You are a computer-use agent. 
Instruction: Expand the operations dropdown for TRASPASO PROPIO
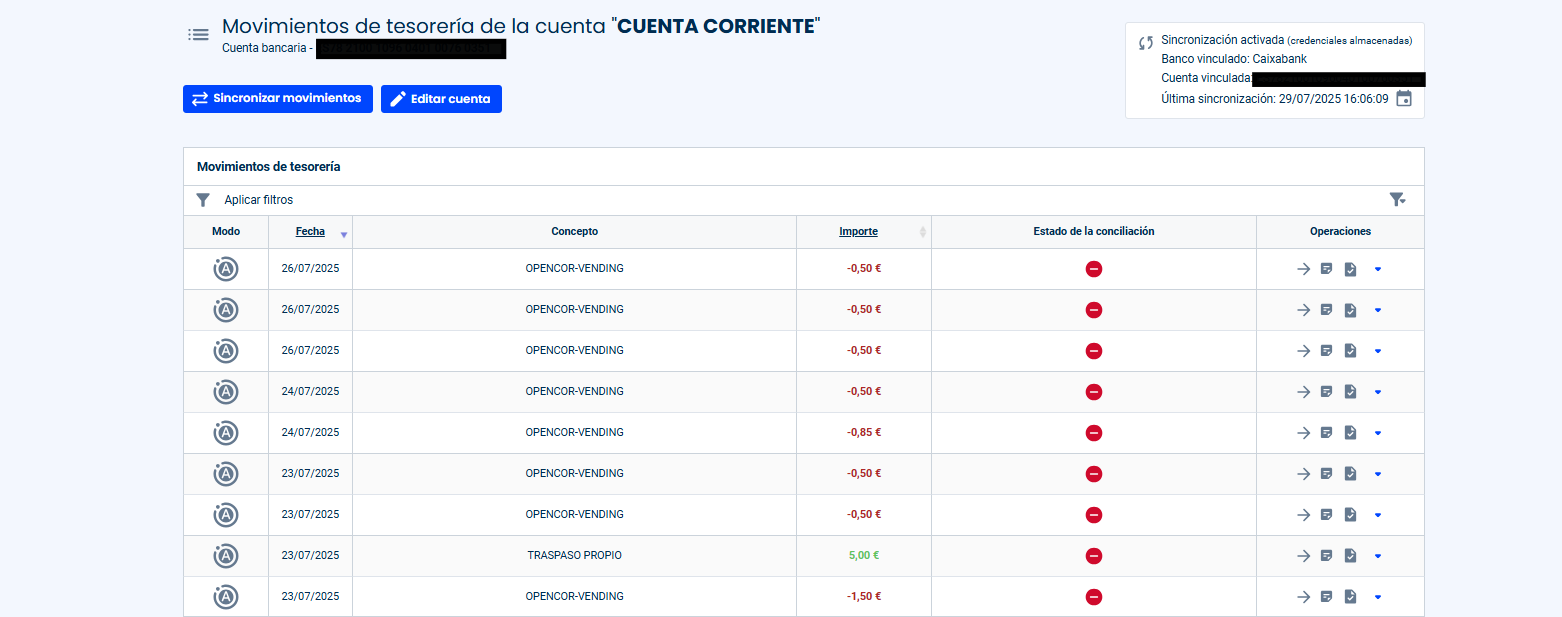(1378, 556)
